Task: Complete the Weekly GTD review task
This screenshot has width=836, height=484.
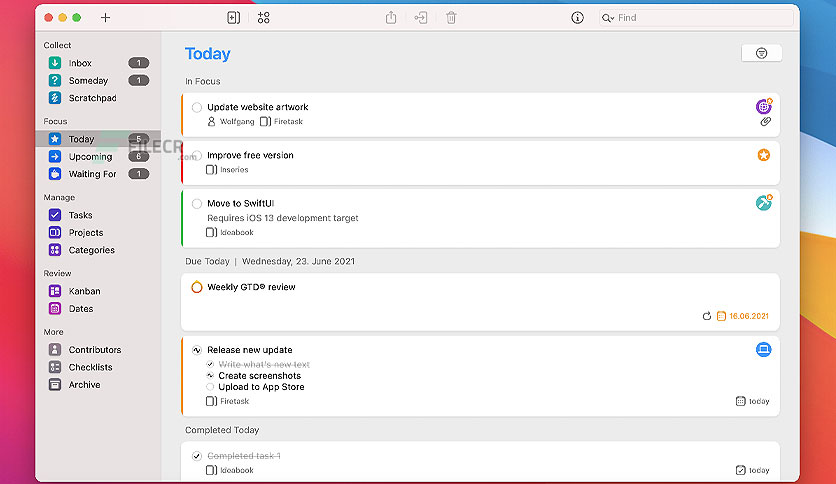Action: [x=197, y=287]
